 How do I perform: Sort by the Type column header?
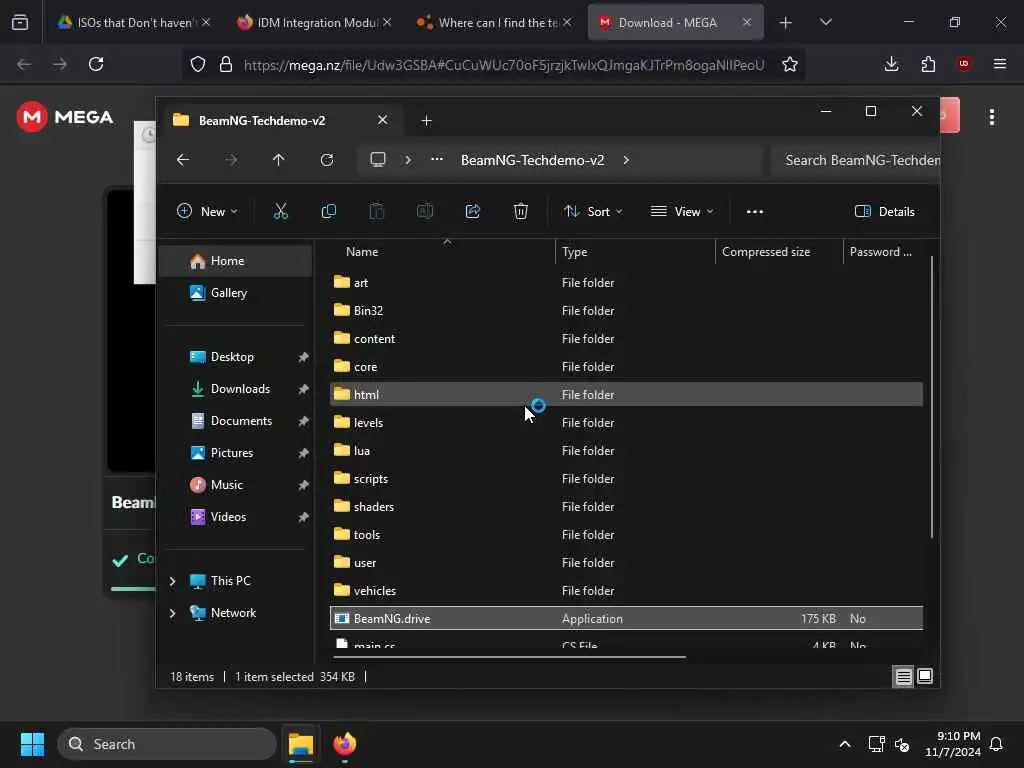tap(575, 252)
